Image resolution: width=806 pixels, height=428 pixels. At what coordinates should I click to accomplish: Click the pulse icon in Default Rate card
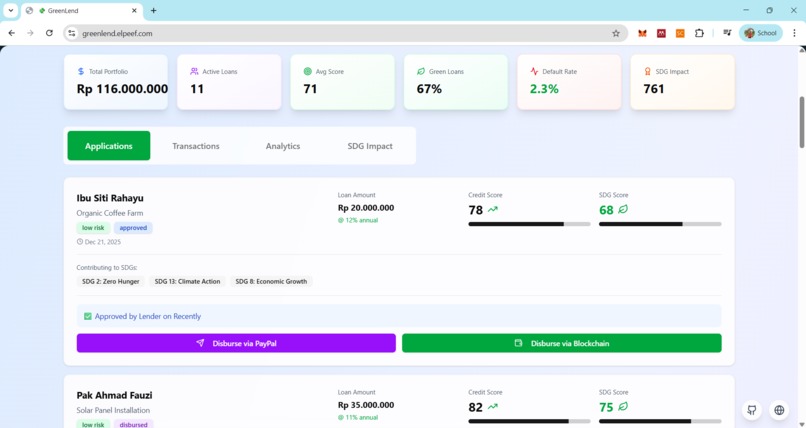click(534, 71)
